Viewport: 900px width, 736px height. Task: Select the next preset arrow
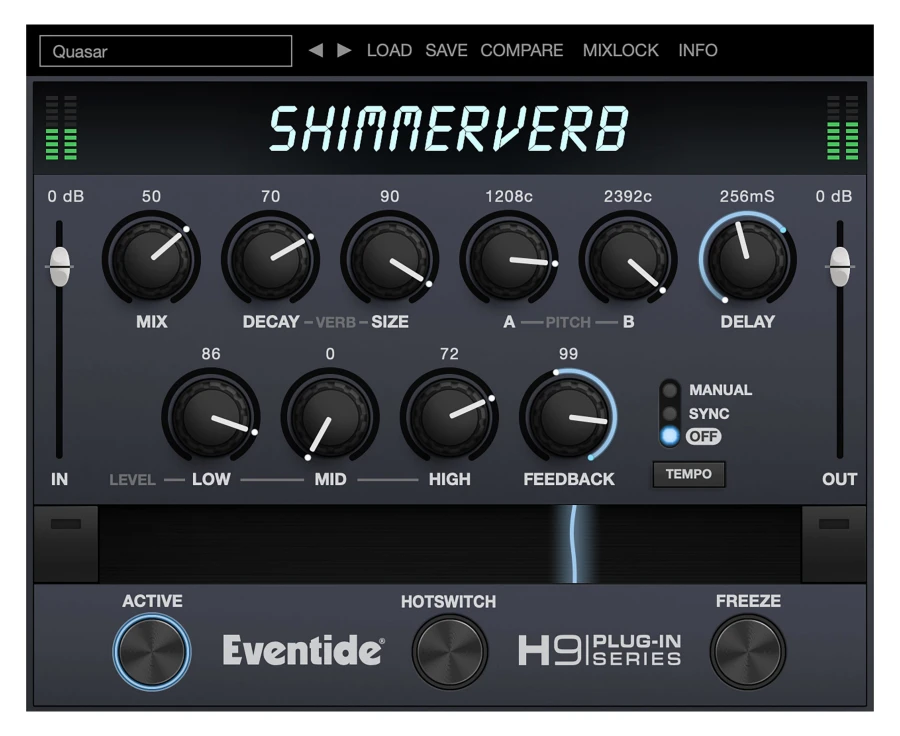pos(344,51)
